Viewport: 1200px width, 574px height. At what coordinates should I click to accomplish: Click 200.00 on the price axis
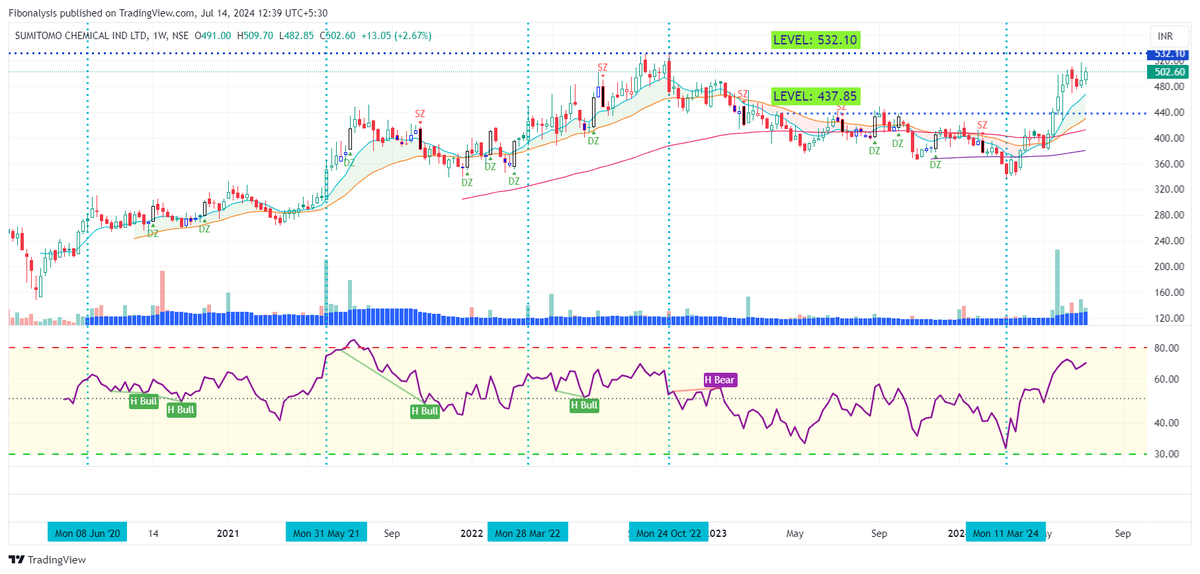(x=1169, y=267)
